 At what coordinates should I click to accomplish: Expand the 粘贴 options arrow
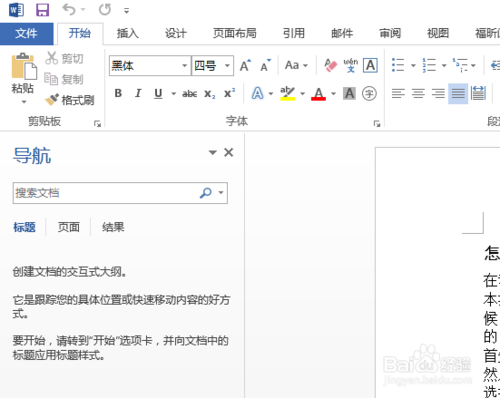23,102
